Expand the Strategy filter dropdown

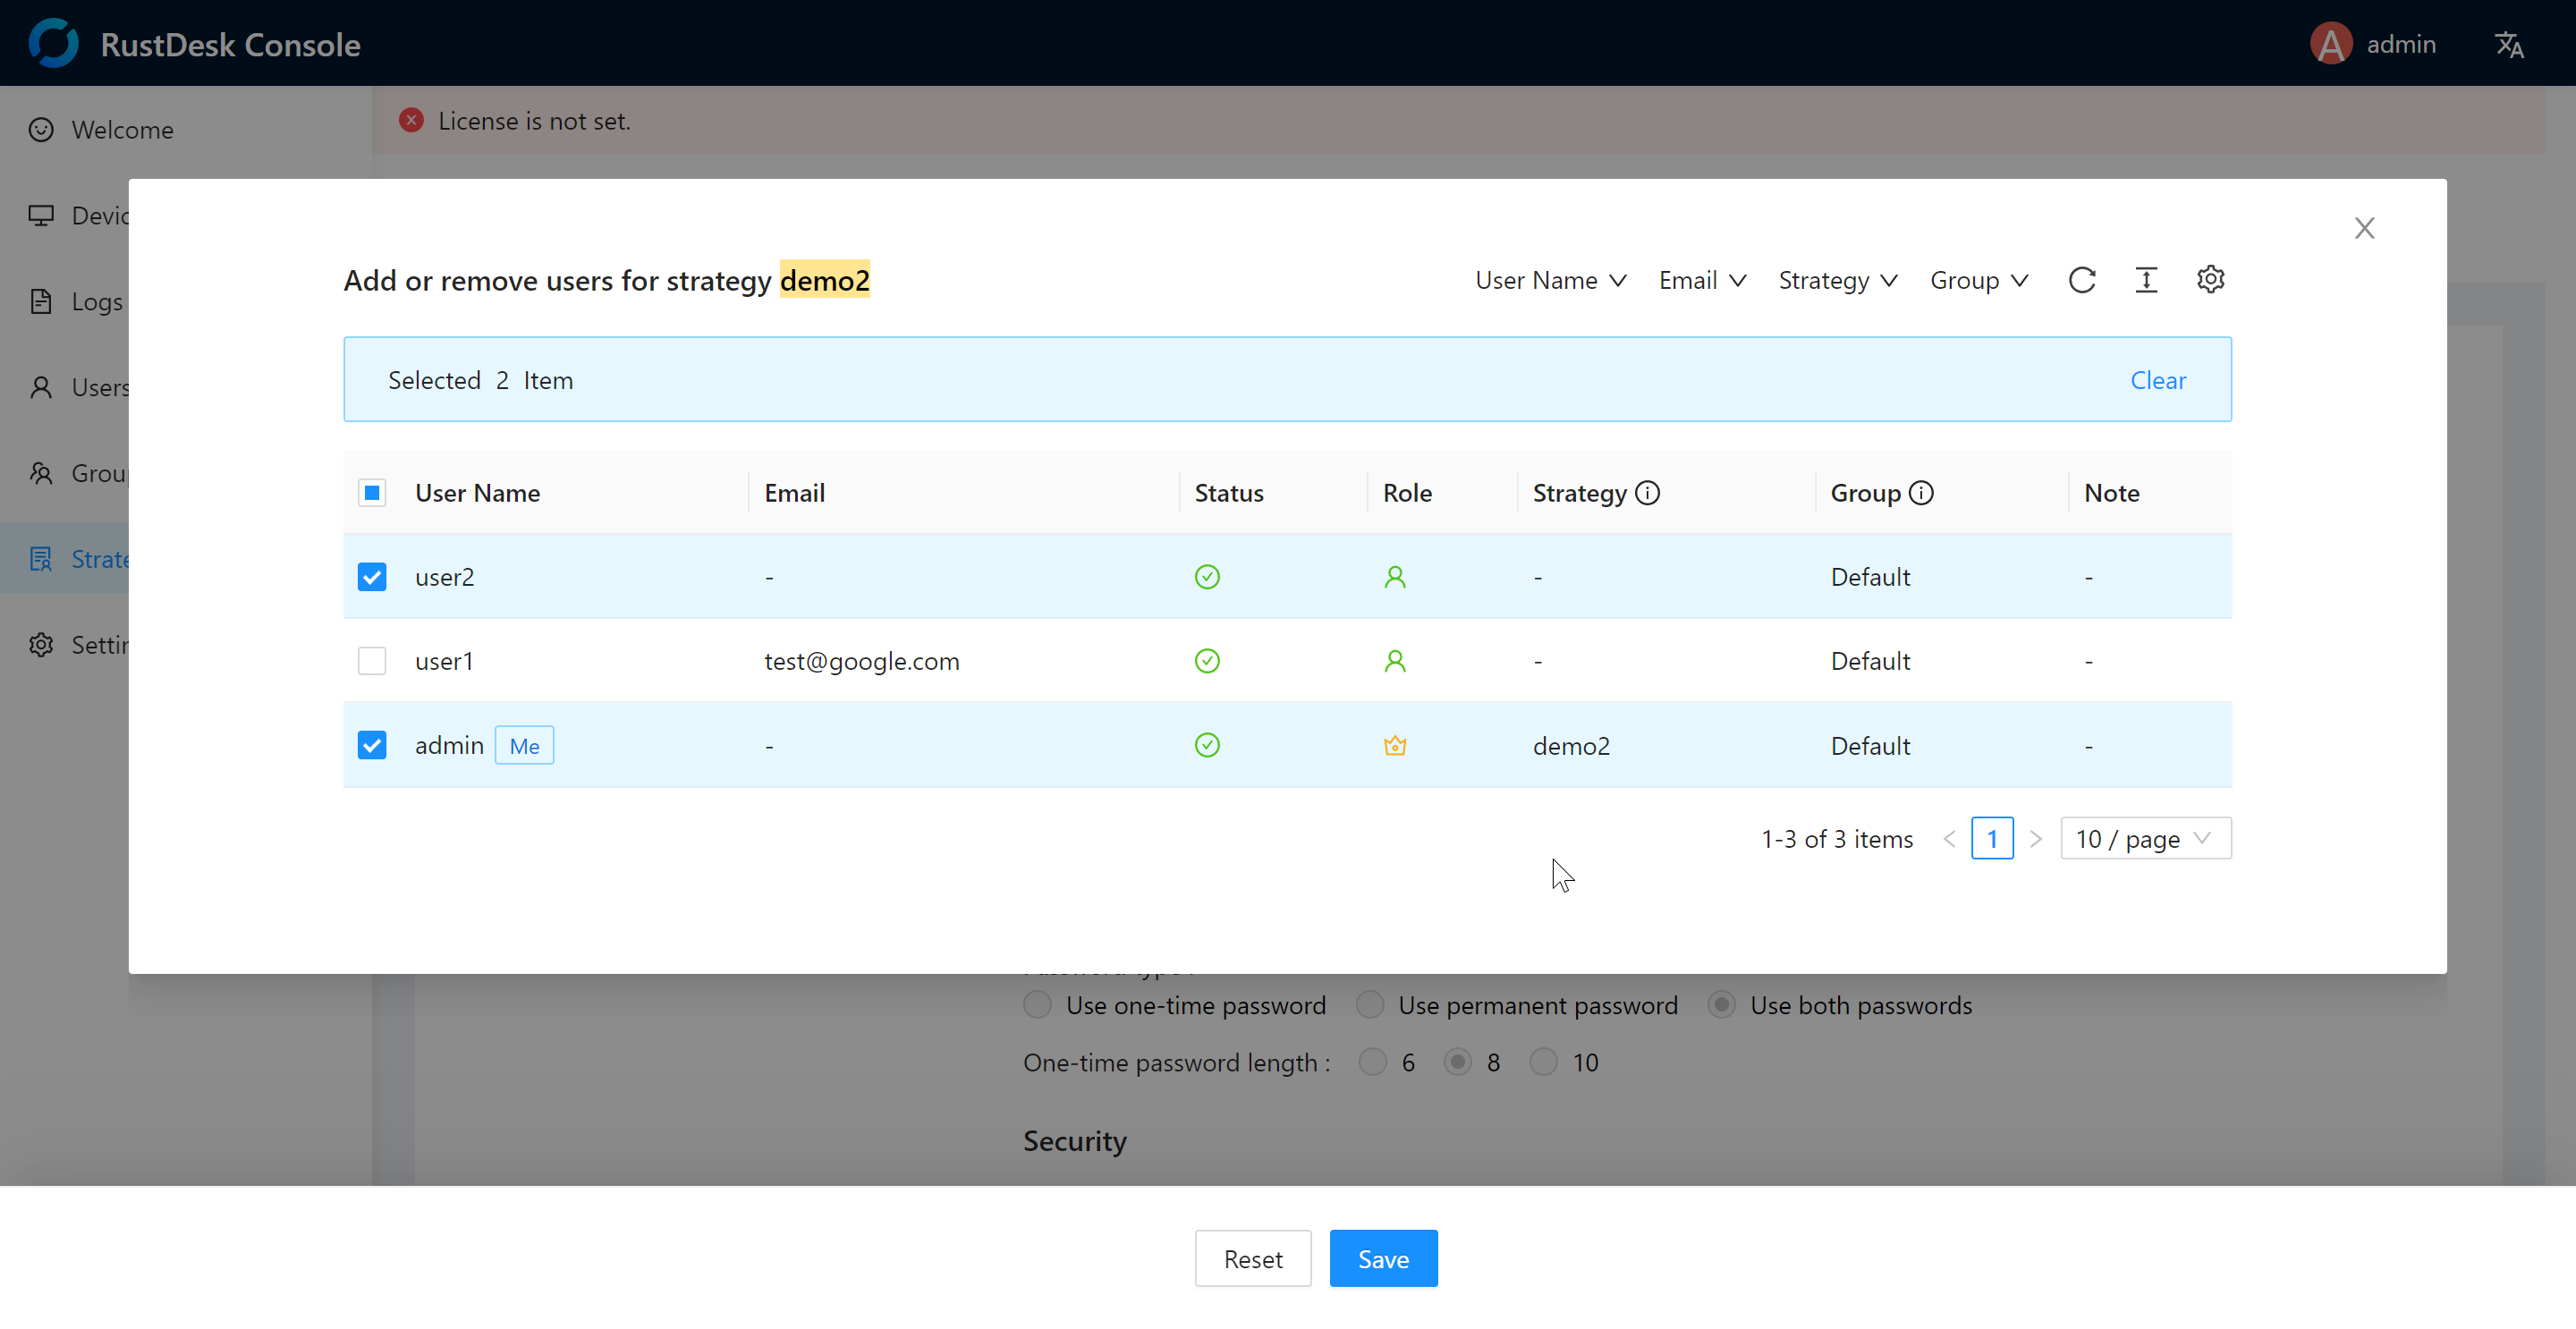pyautogui.click(x=1838, y=281)
